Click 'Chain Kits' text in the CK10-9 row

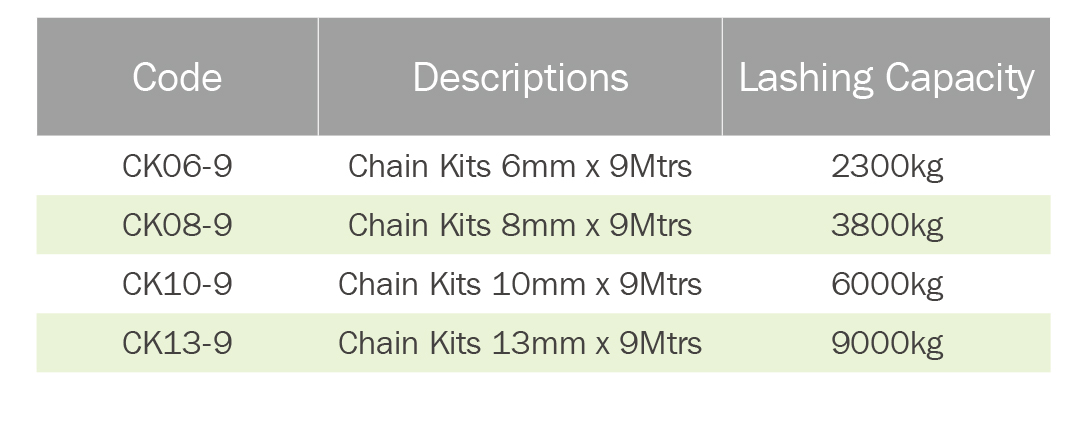coord(410,284)
